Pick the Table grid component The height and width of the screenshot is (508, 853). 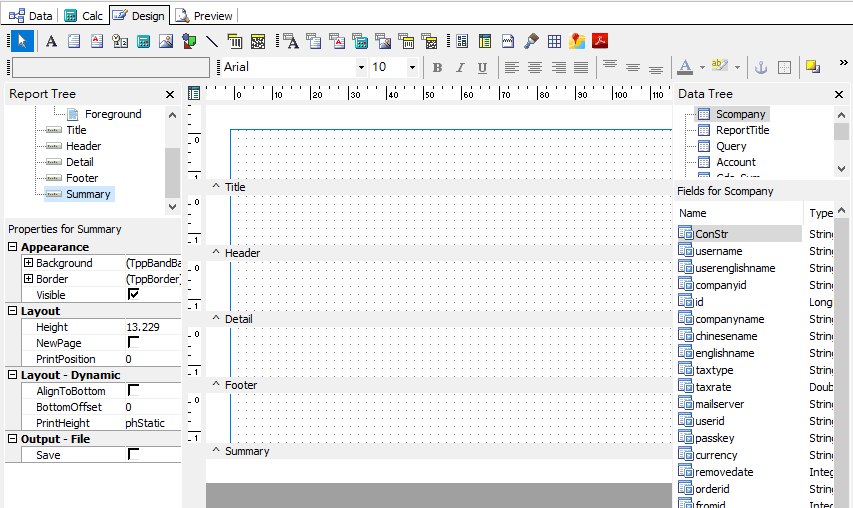tap(554, 41)
